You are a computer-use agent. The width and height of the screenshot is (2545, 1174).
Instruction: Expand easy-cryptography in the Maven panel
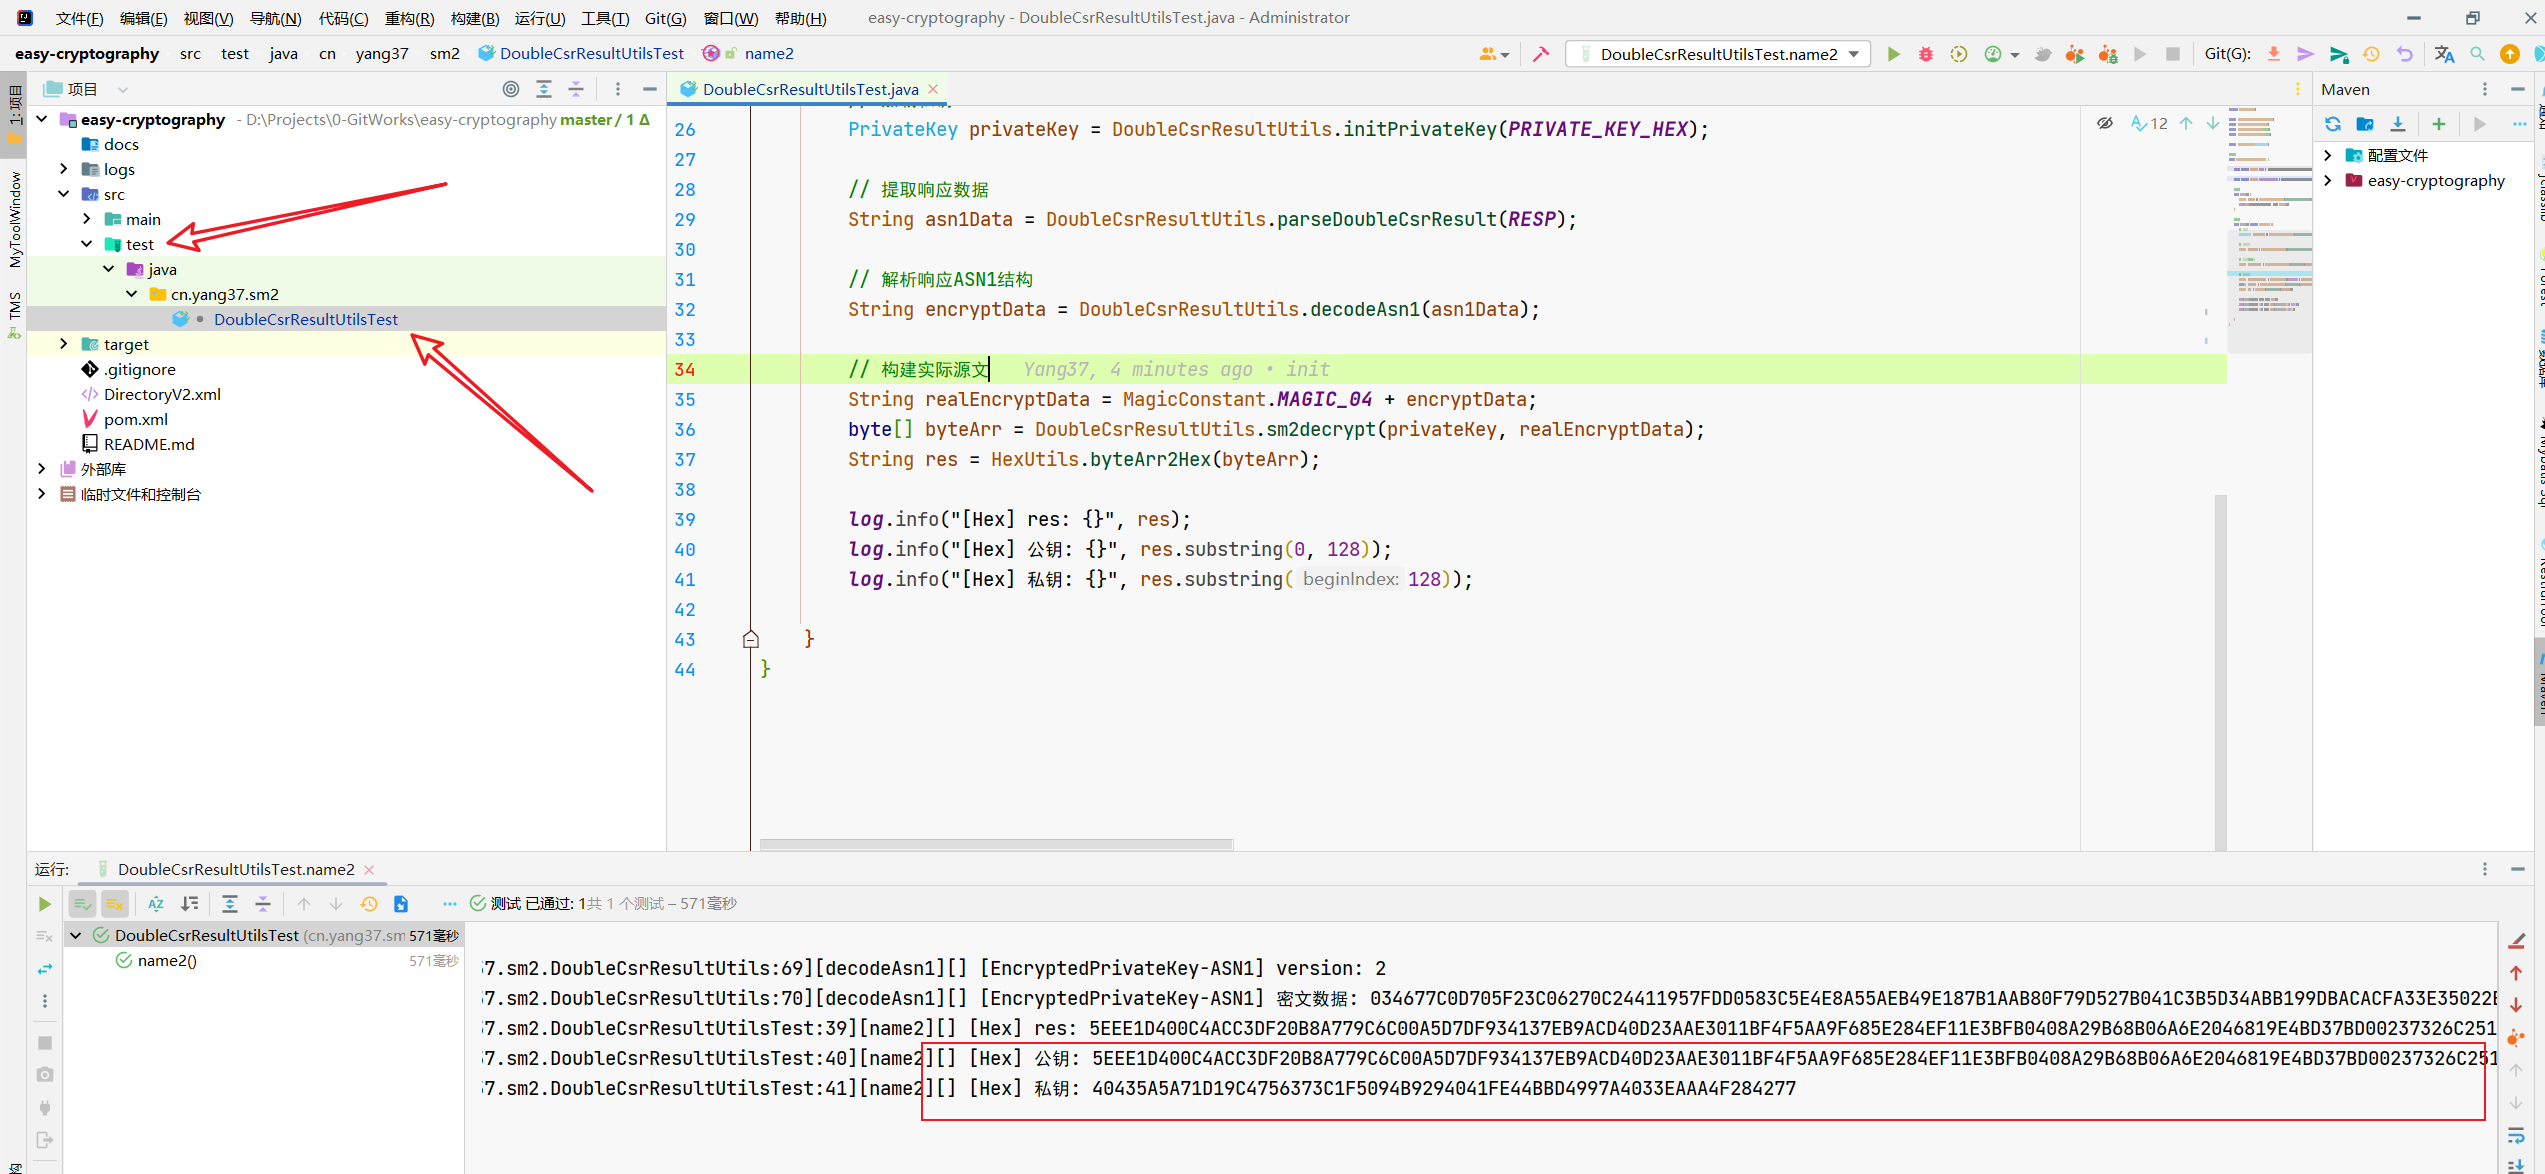[2328, 181]
